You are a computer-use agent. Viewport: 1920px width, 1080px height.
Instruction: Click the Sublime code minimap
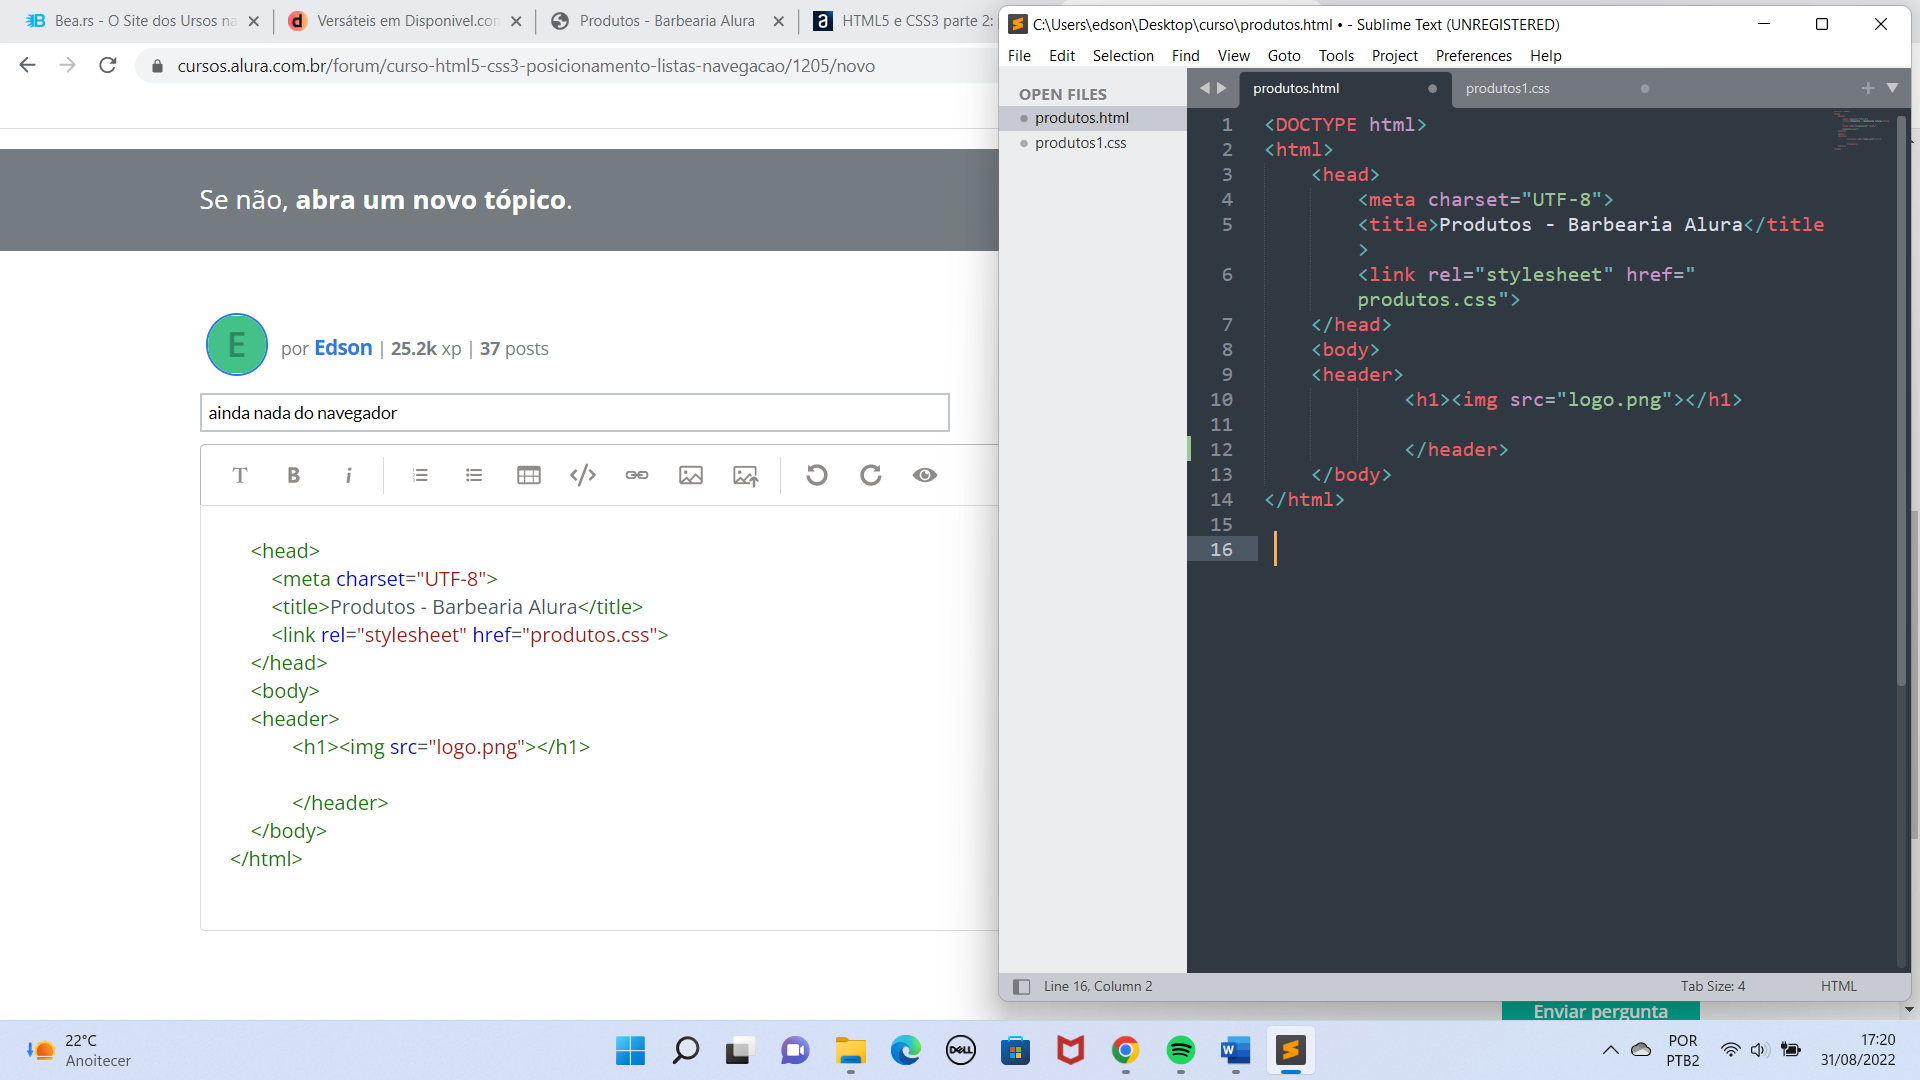point(1861,132)
